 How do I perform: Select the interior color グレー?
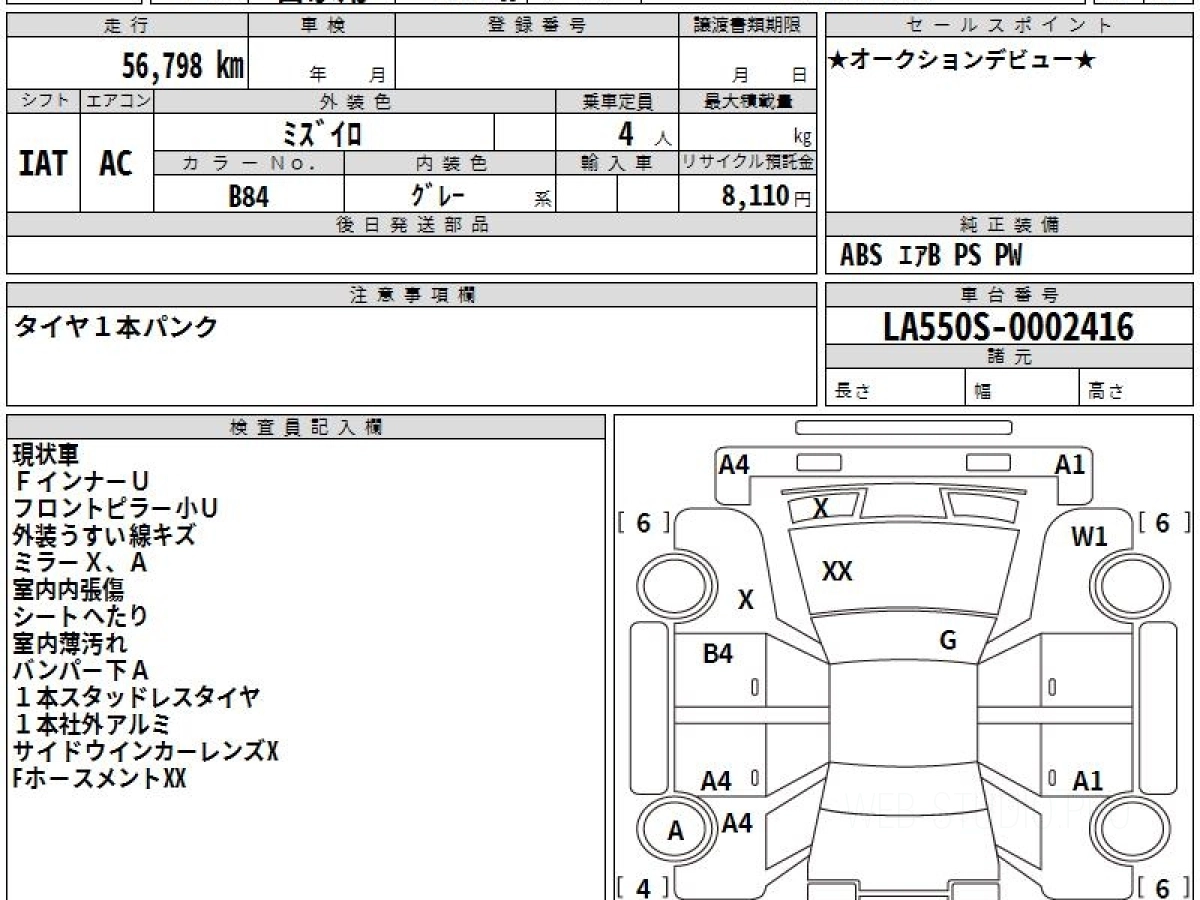(x=438, y=194)
